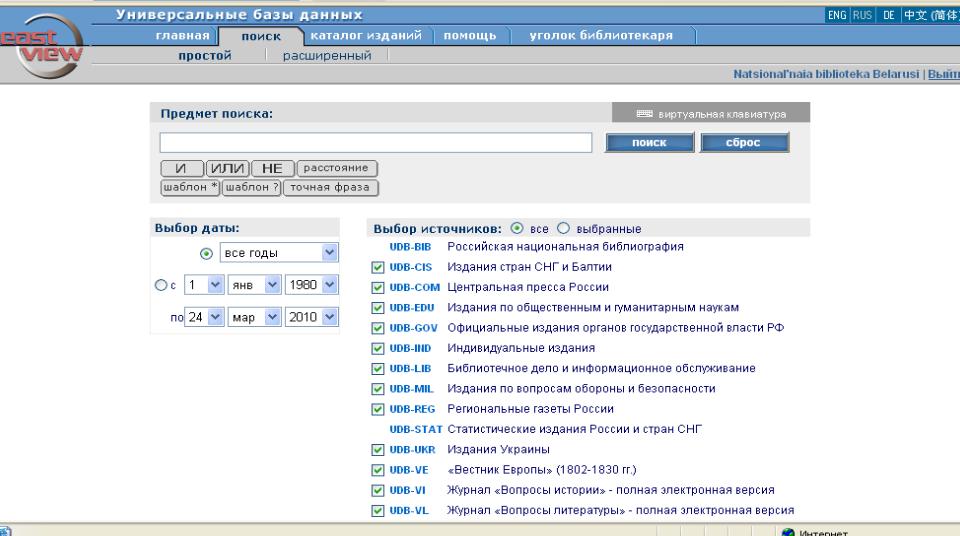Click 'Издания Украины' description text

498,450
